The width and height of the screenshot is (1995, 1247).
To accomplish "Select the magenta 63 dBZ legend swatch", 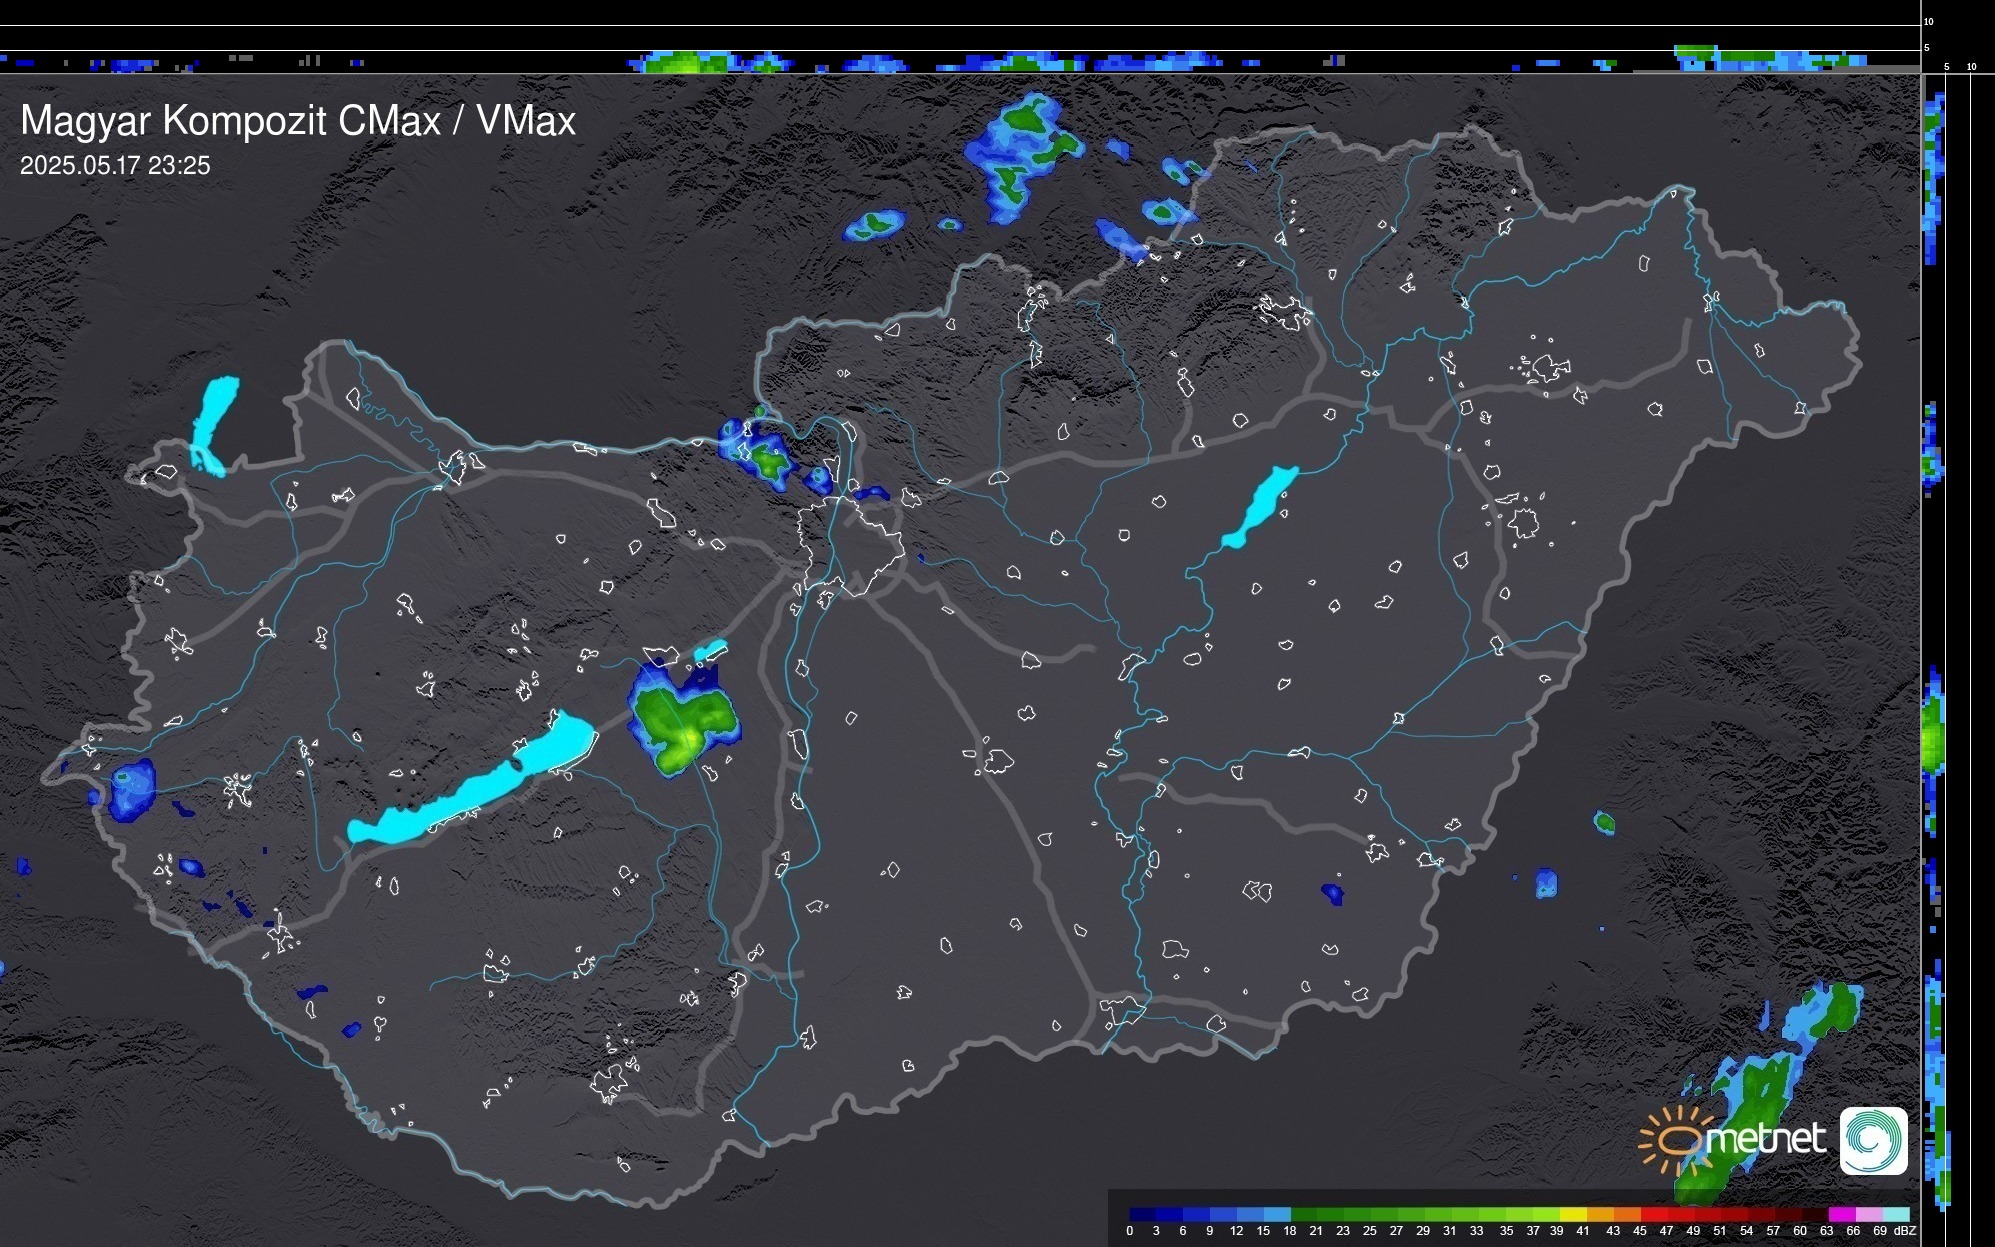I will point(1841,1214).
